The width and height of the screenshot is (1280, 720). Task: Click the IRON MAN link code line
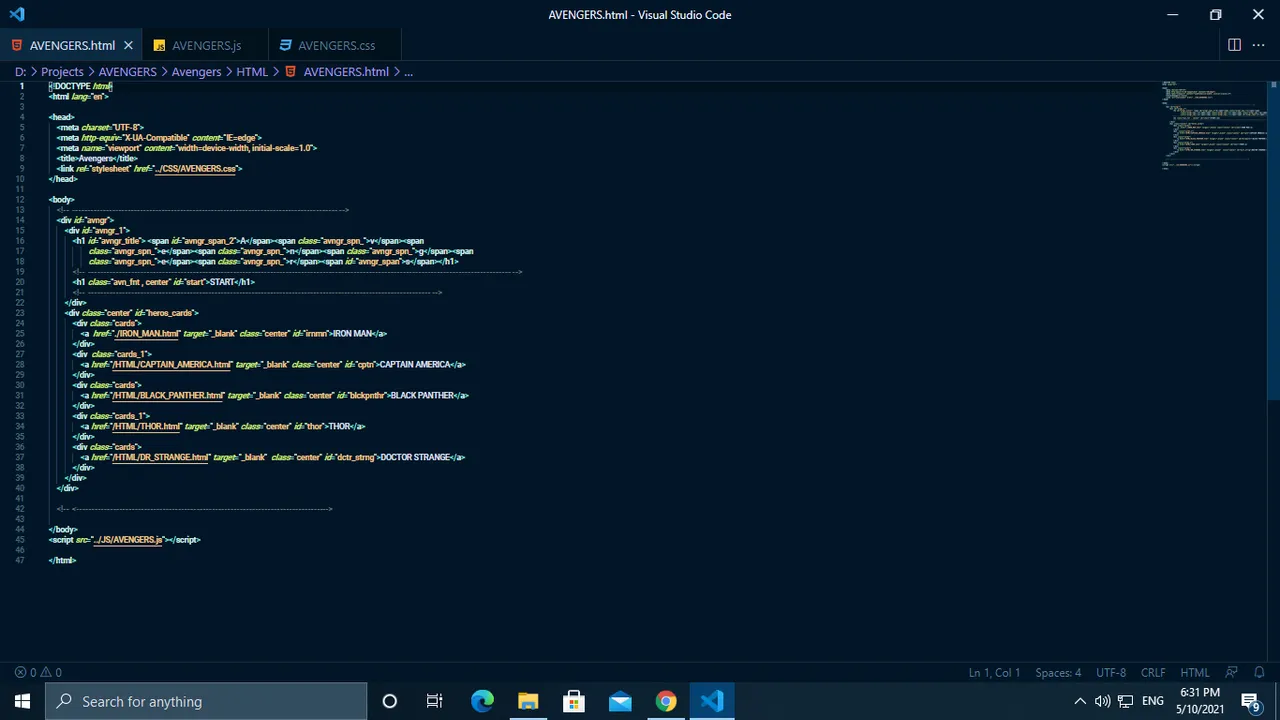(234, 334)
